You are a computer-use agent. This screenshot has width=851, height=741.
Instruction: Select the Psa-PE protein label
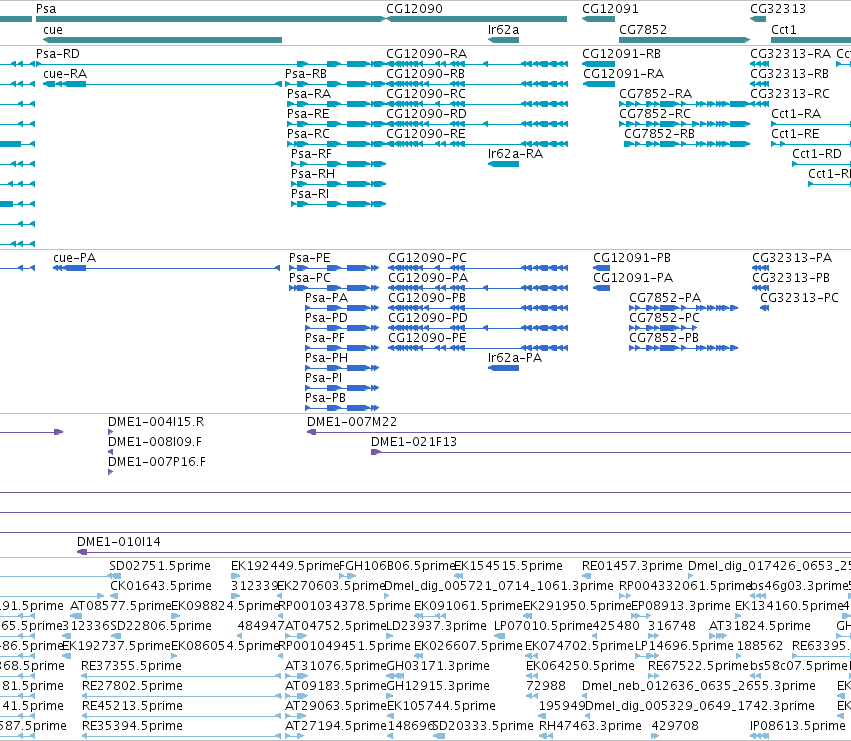point(309,258)
